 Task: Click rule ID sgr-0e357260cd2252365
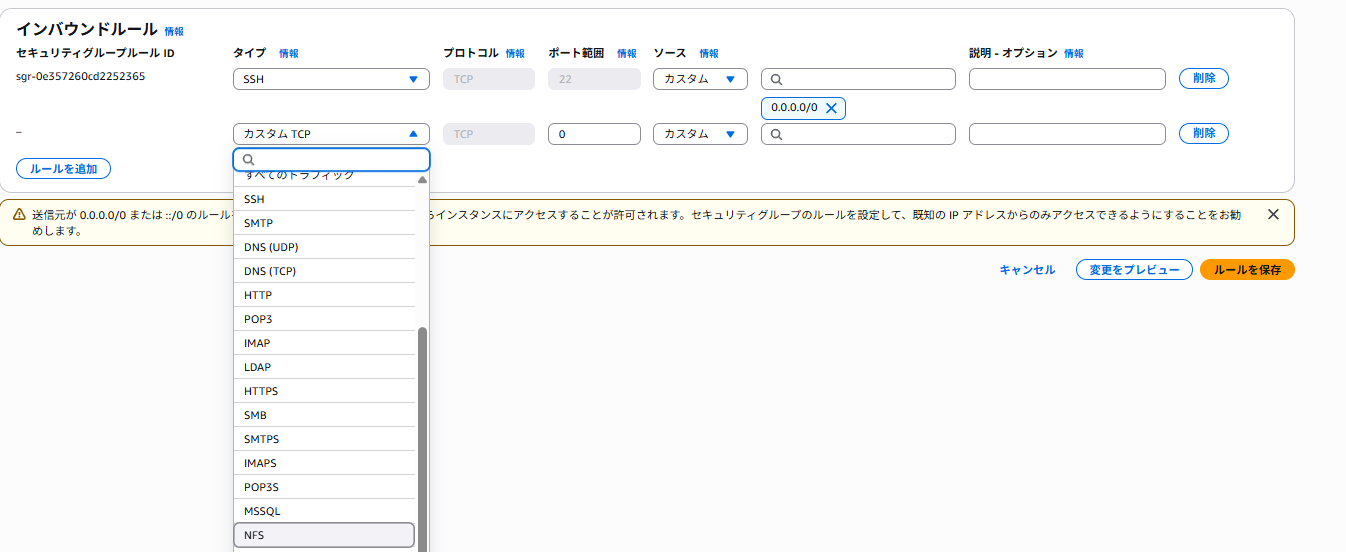(80, 76)
